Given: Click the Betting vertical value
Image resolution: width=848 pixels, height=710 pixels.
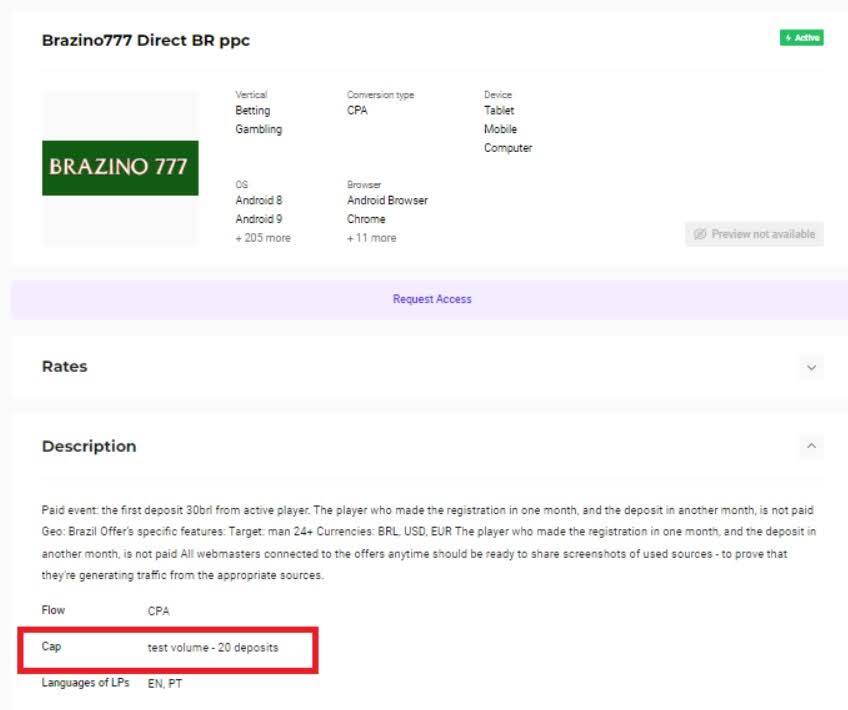Looking at the screenshot, I should [x=252, y=111].
